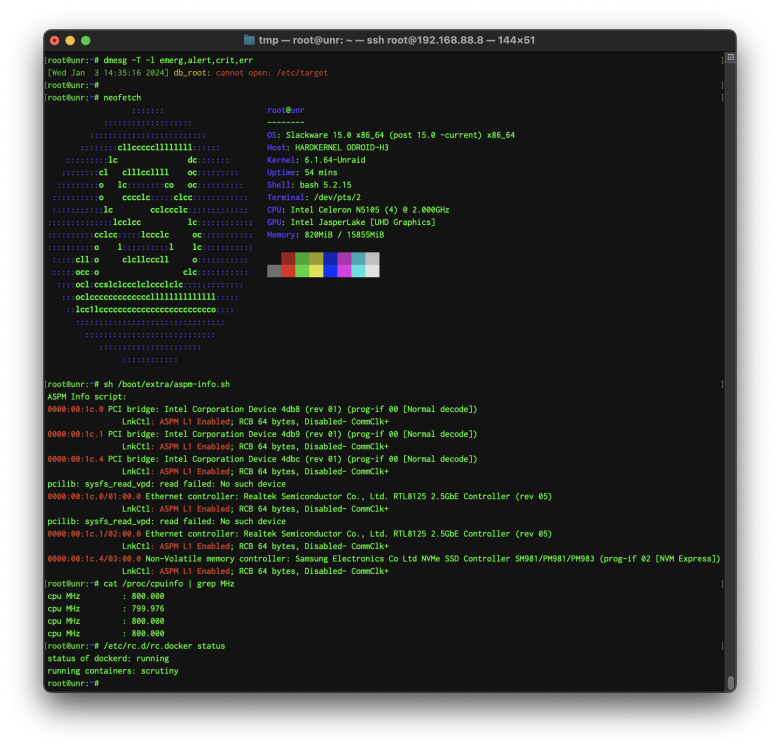The width and height of the screenshot is (780, 750).
Task: Click the OS line 'Slackware 15.0 x86_64'
Action: (x=390, y=135)
